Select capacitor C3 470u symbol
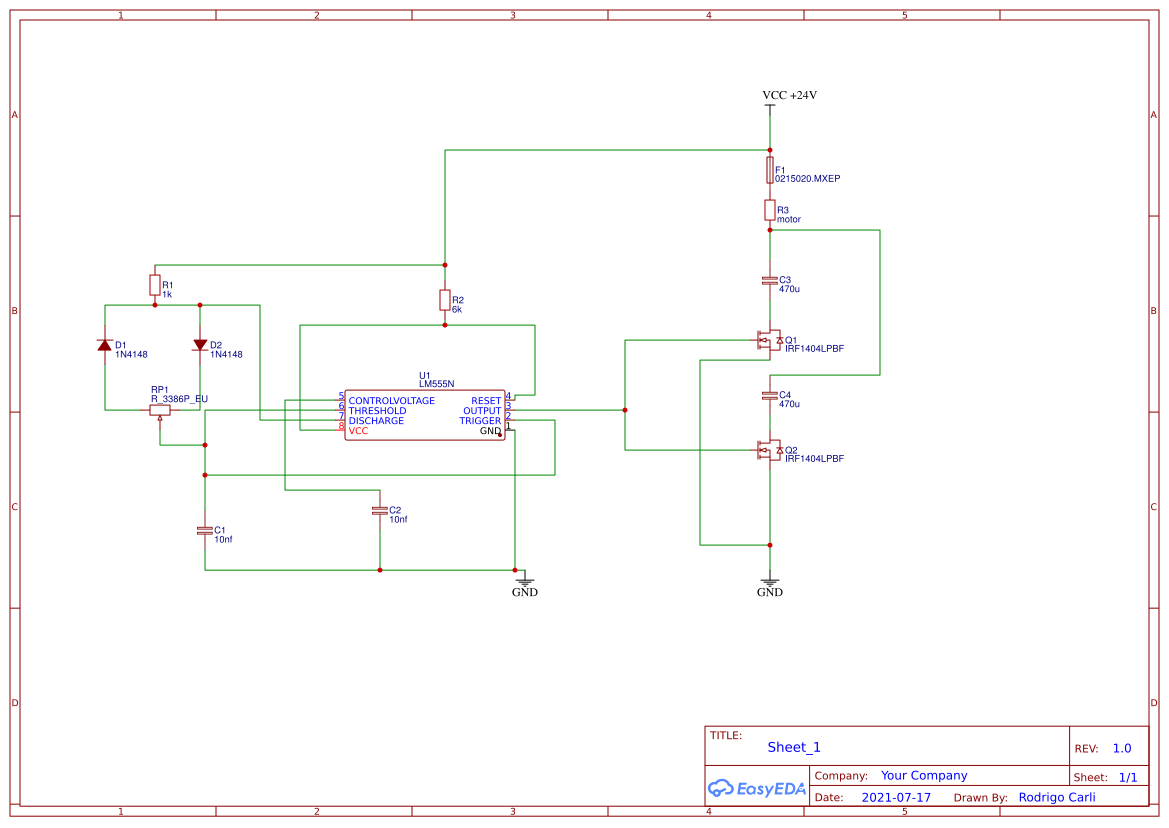The height and width of the screenshot is (828, 1169). click(x=768, y=280)
